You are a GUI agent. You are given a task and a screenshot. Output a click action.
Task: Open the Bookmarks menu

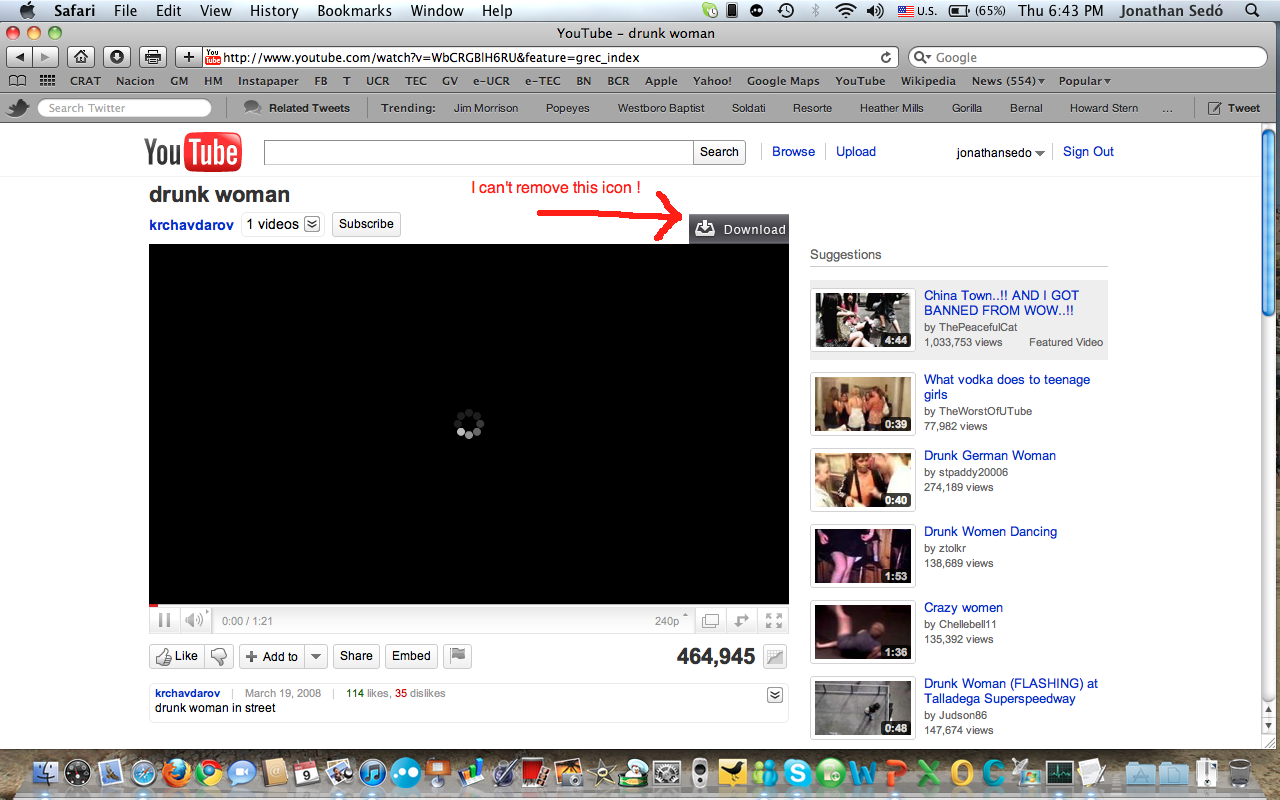coord(354,11)
